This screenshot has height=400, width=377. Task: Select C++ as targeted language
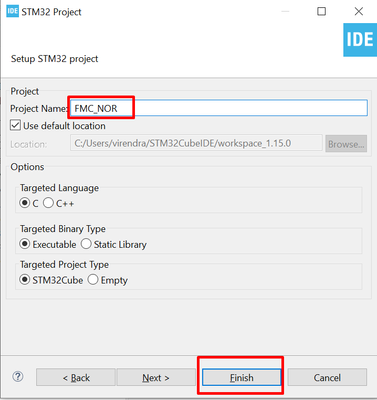pos(48,203)
